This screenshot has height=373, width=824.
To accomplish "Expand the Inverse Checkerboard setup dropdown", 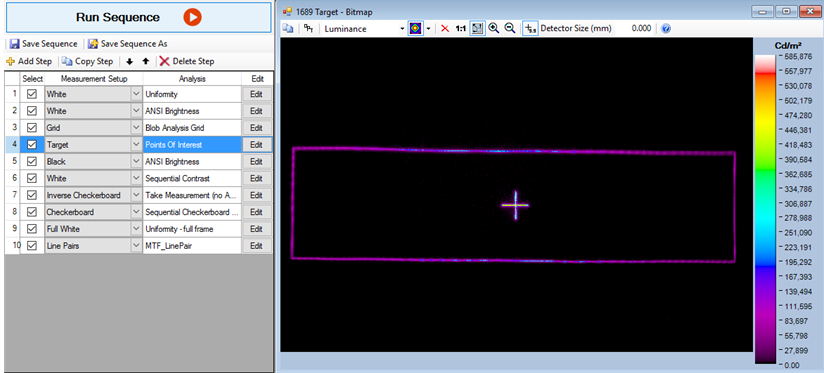I will click(136, 195).
